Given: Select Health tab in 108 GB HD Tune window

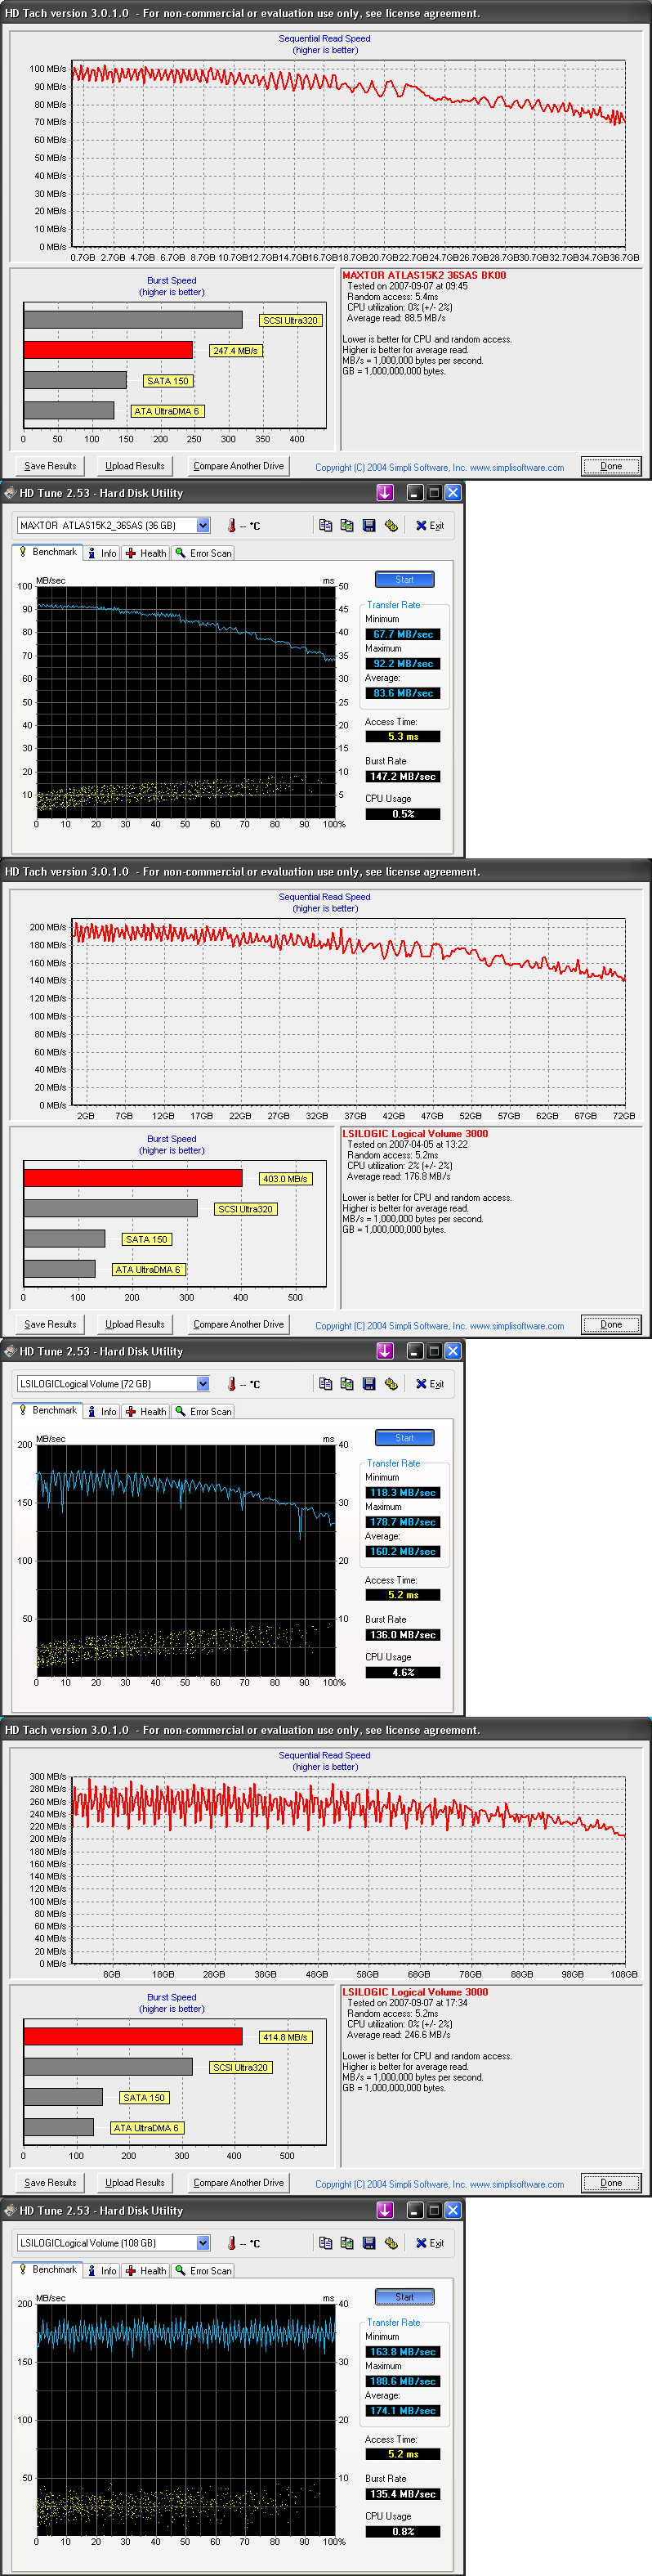Looking at the screenshot, I should (x=146, y=2270).
